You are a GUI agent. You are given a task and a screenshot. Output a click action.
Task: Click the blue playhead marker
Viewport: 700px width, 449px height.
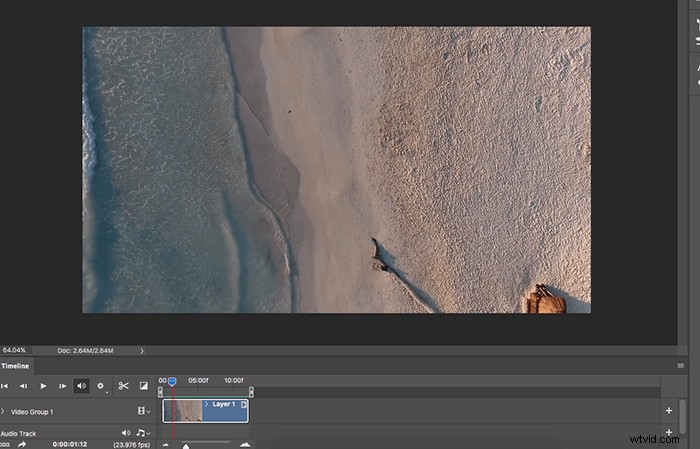[172, 381]
